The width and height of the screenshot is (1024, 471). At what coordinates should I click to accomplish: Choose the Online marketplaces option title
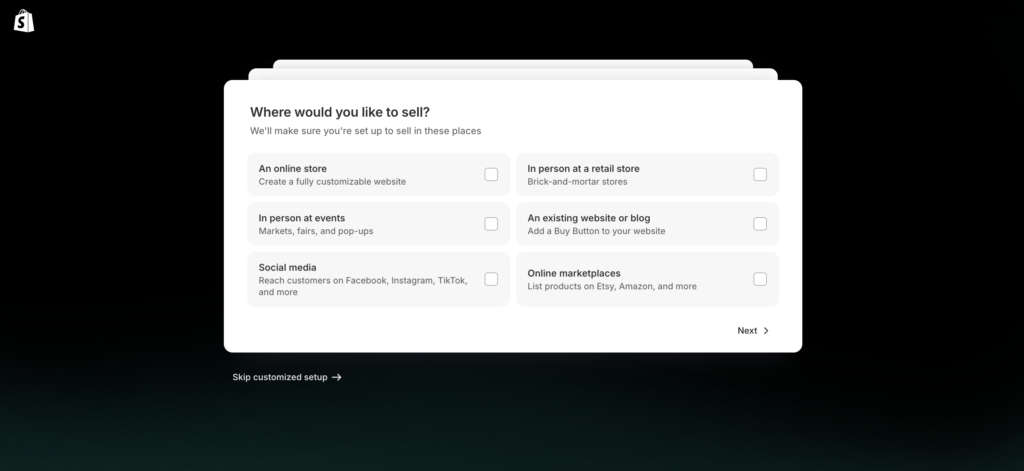coord(574,273)
